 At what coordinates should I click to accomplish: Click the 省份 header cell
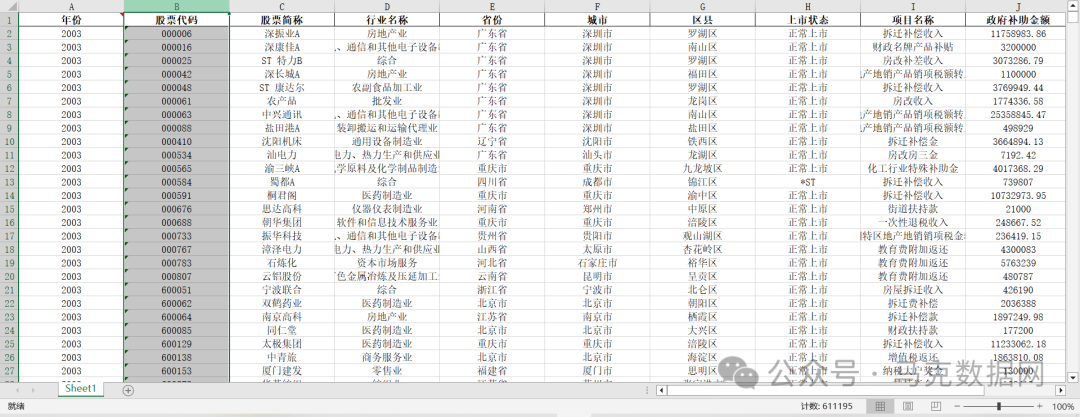coord(492,19)
